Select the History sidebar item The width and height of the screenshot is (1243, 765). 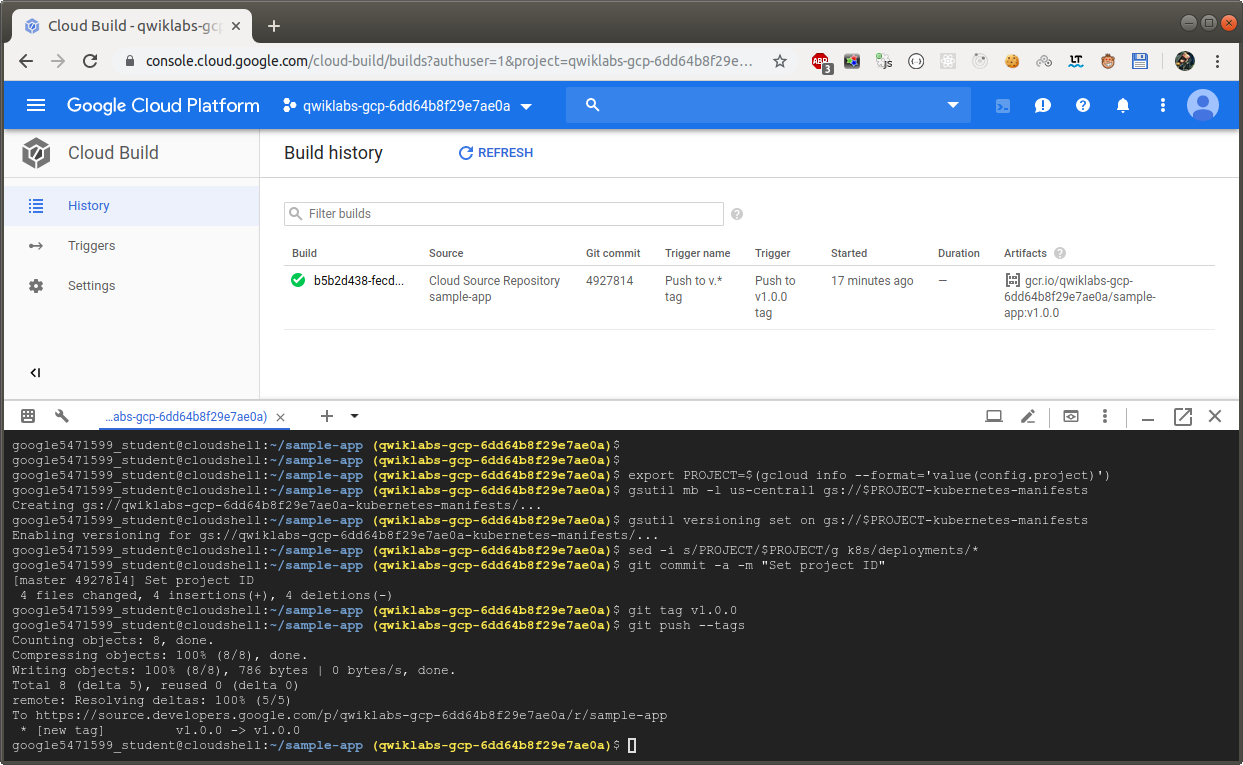(132, 206)
